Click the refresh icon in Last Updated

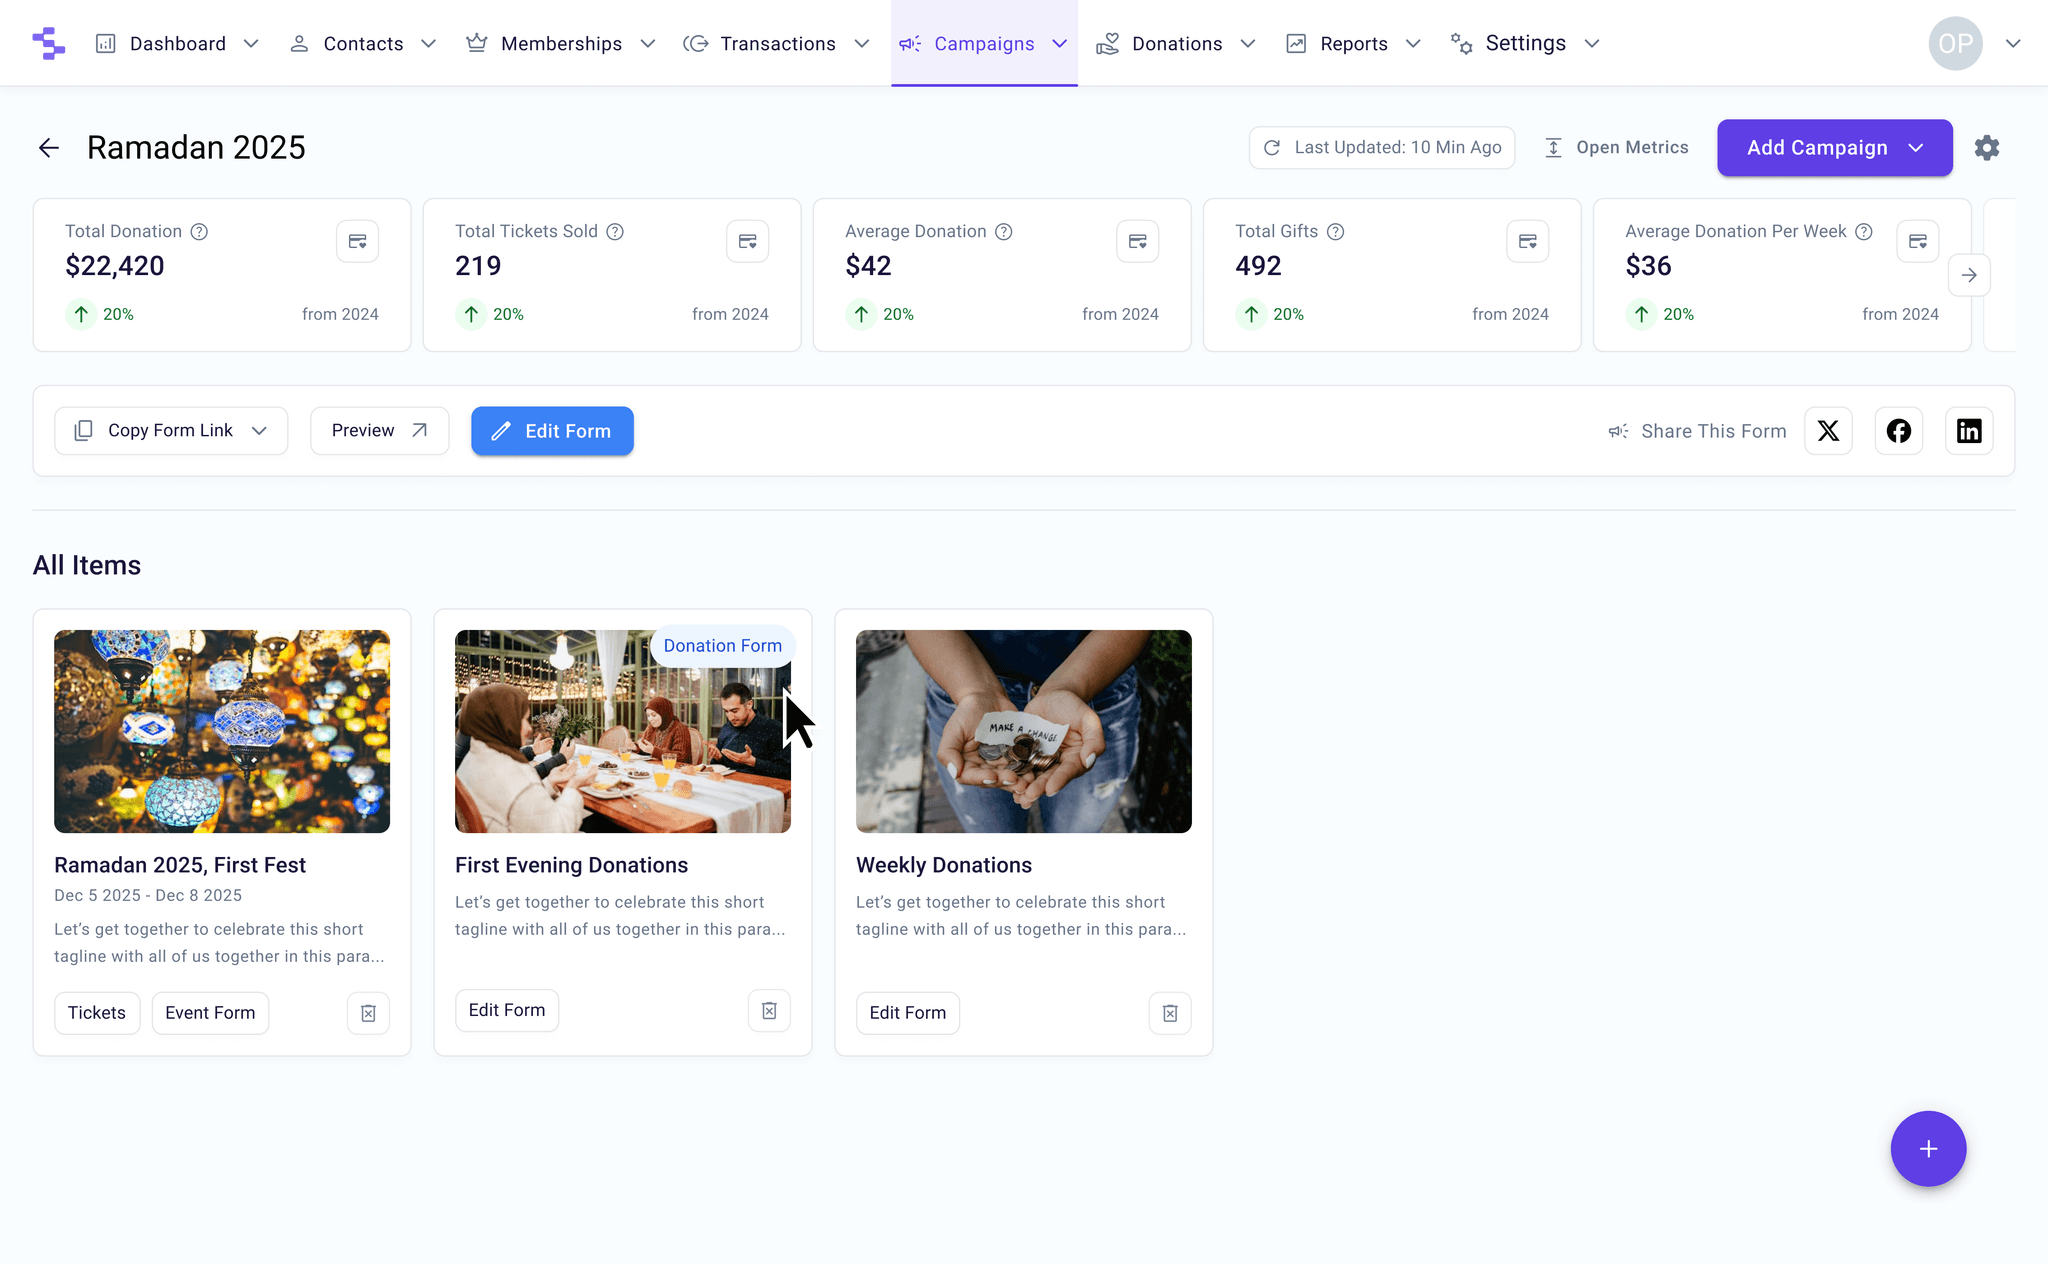[x=1272, y=148]
